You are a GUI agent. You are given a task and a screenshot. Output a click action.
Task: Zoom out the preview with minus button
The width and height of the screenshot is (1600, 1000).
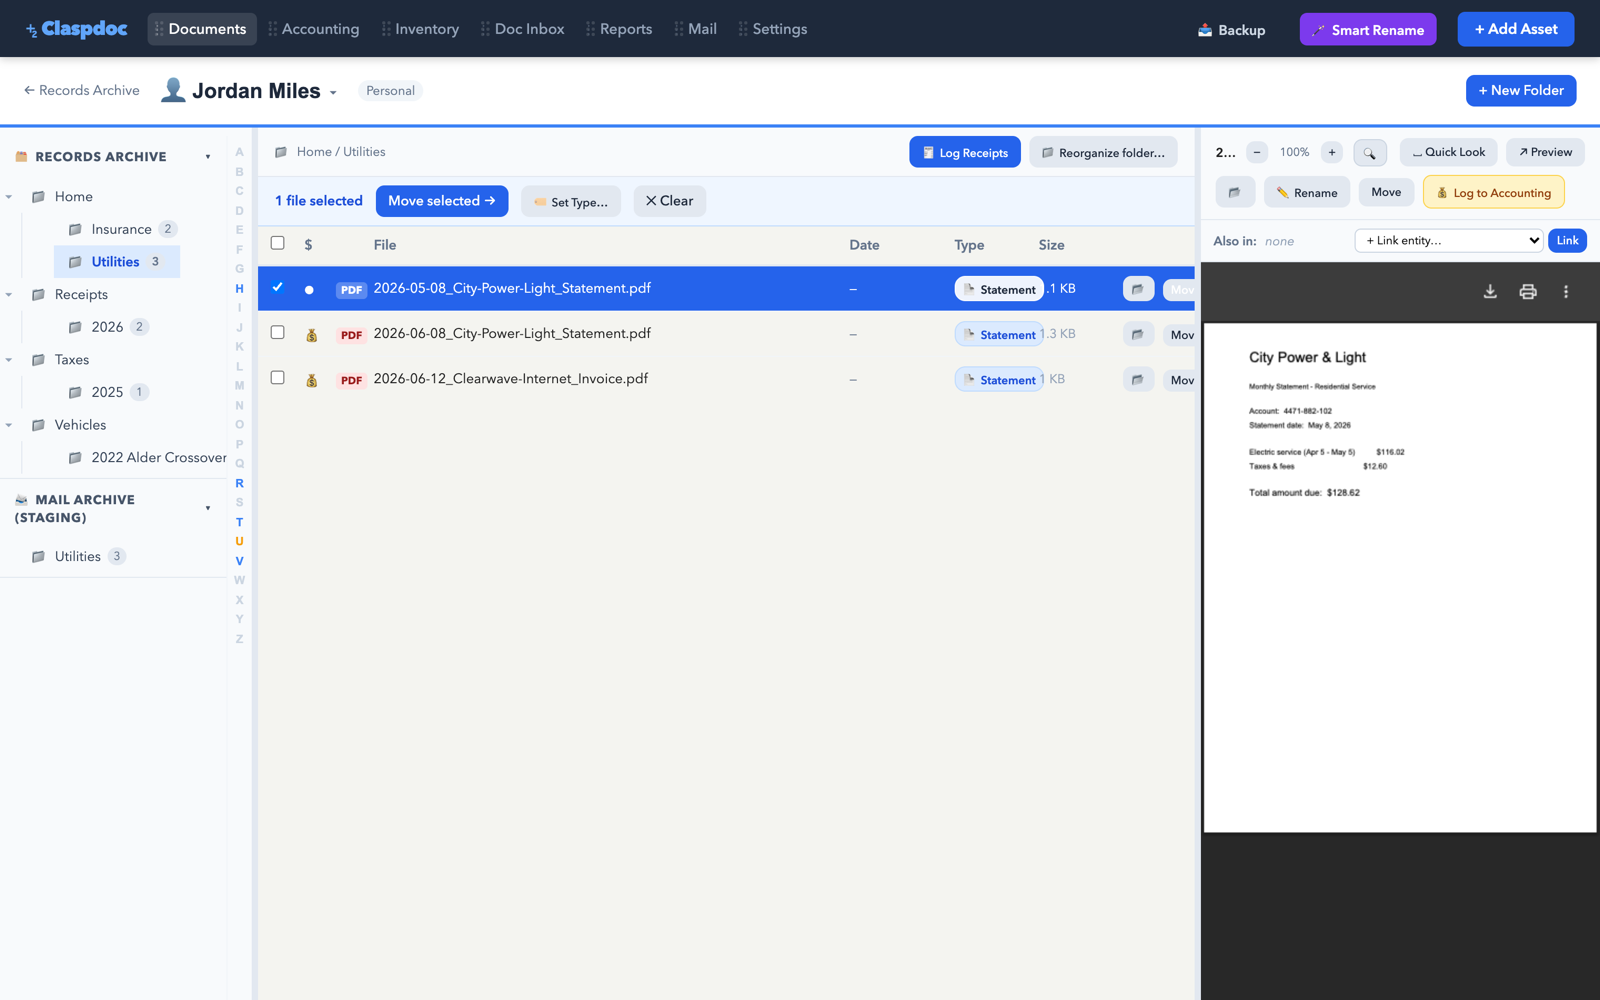[x=1257, y=152]
